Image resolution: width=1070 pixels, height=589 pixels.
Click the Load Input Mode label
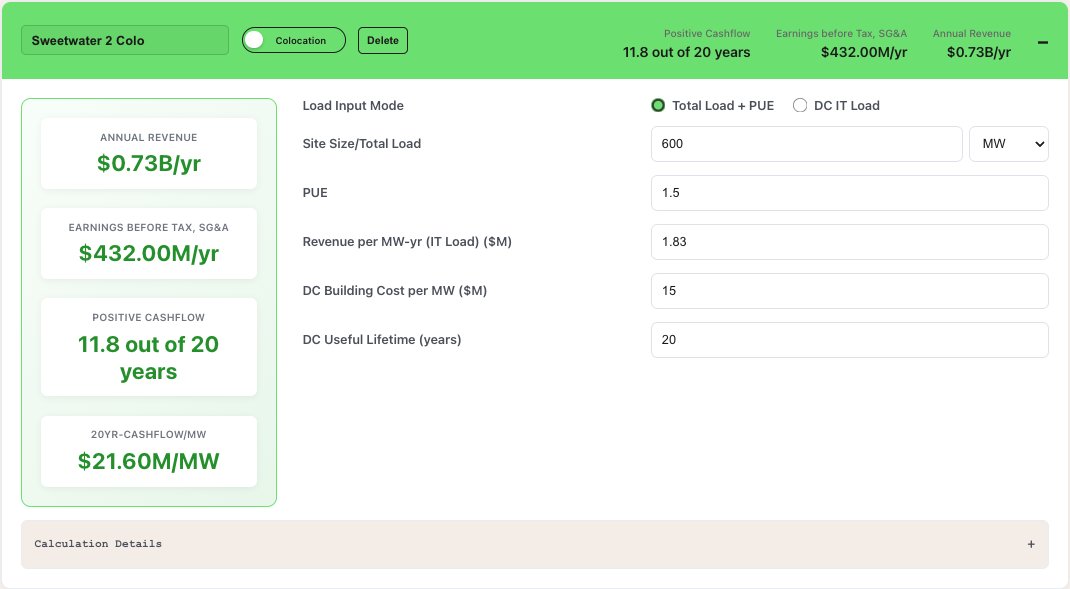[x=353, y=105]
